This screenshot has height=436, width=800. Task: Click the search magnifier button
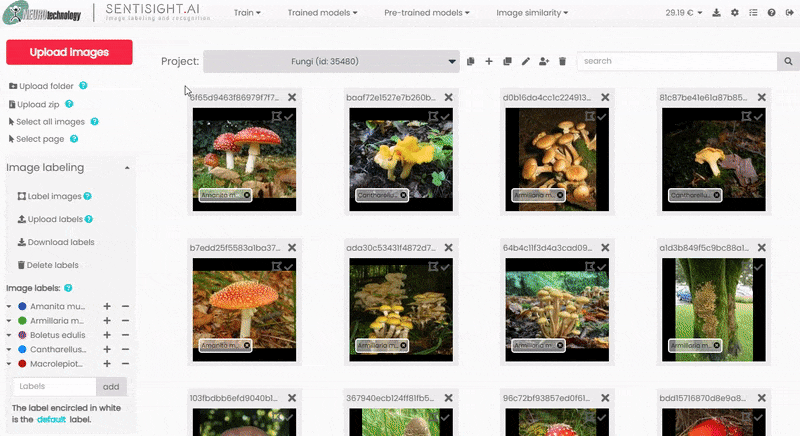coord(787,62)
